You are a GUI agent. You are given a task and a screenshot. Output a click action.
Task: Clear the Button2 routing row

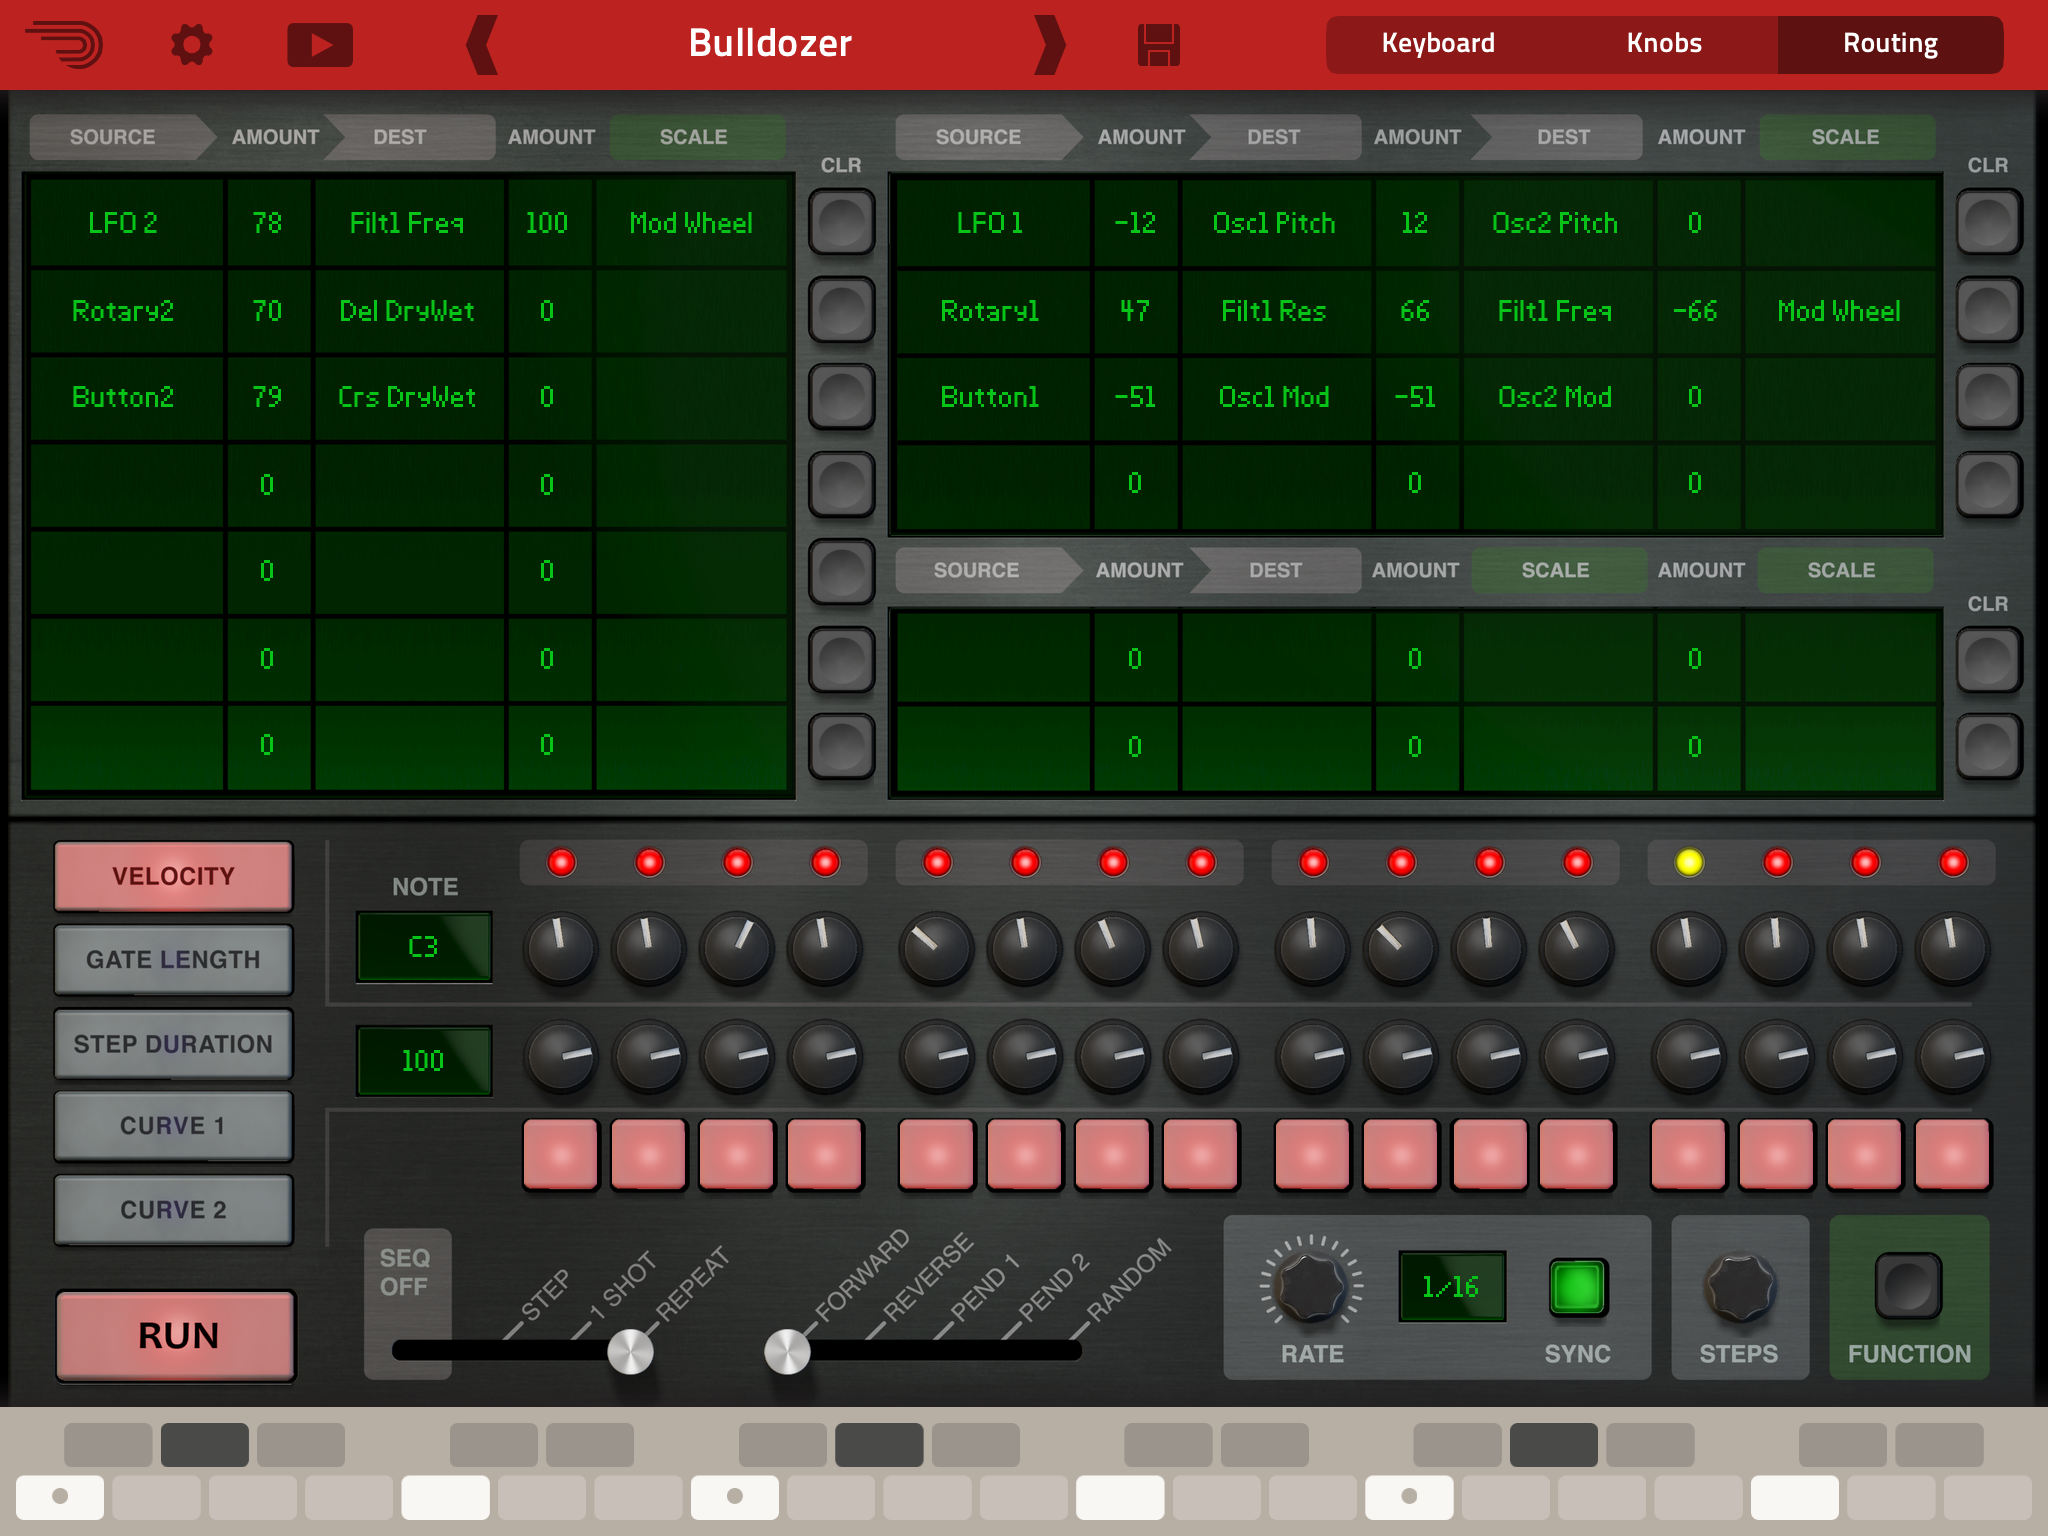point(842,397)
